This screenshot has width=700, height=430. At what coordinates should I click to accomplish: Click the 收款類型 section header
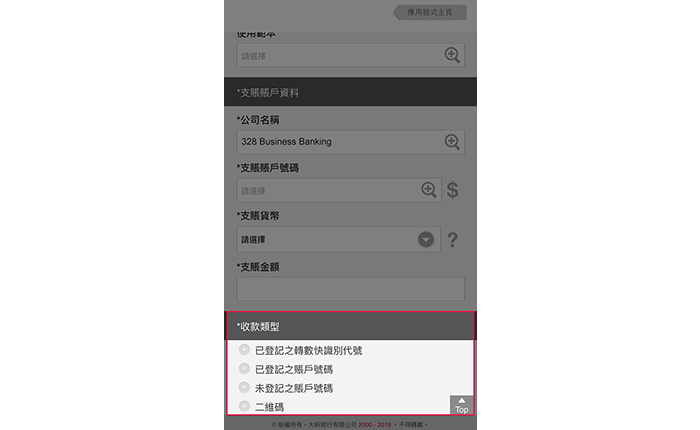(x=350, y=326)
